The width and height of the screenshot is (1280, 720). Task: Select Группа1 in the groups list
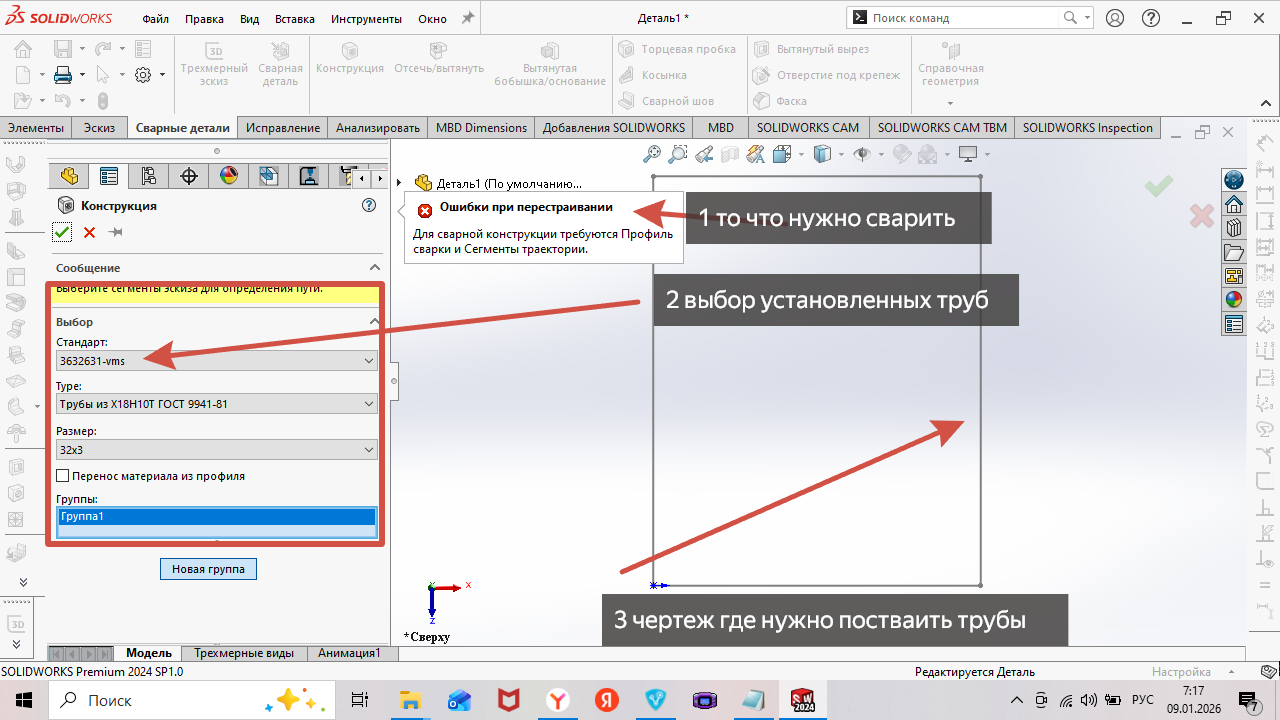pyautogui.click(x=216, y=517)
